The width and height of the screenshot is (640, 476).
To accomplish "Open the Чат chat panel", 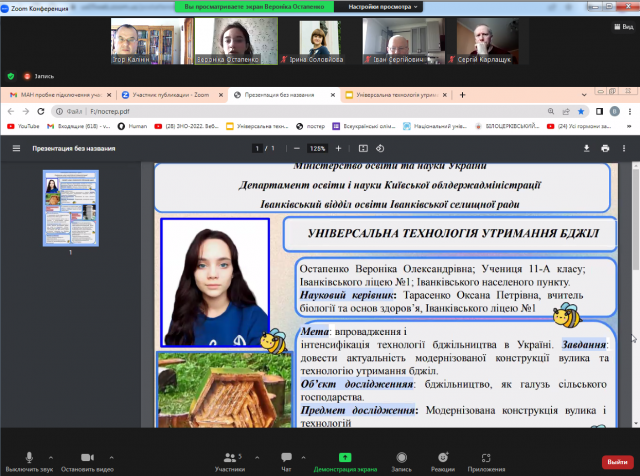I will coord(286,456).
